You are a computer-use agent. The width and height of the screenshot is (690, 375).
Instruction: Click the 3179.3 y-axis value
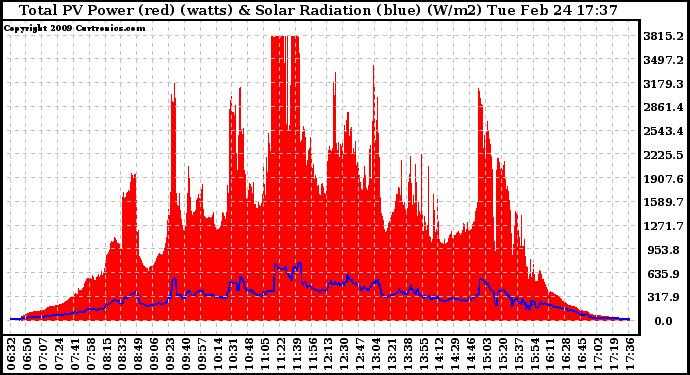click(x=663, y=84)
